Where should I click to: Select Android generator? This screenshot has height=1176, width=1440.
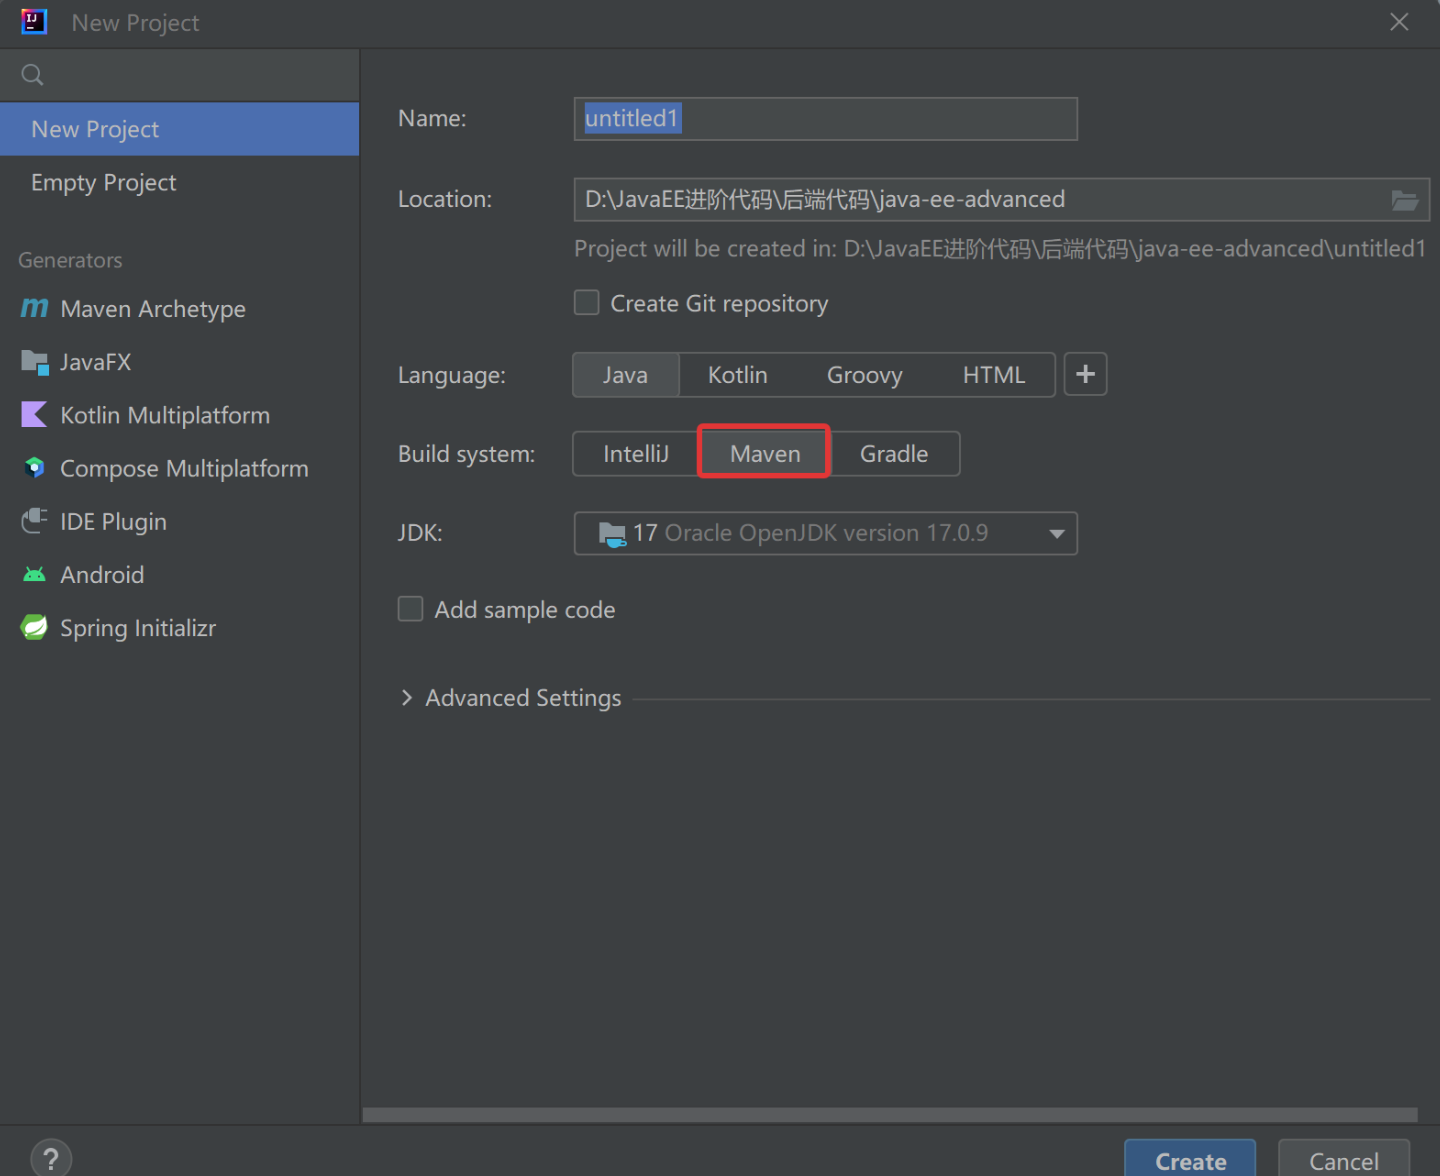180,575
